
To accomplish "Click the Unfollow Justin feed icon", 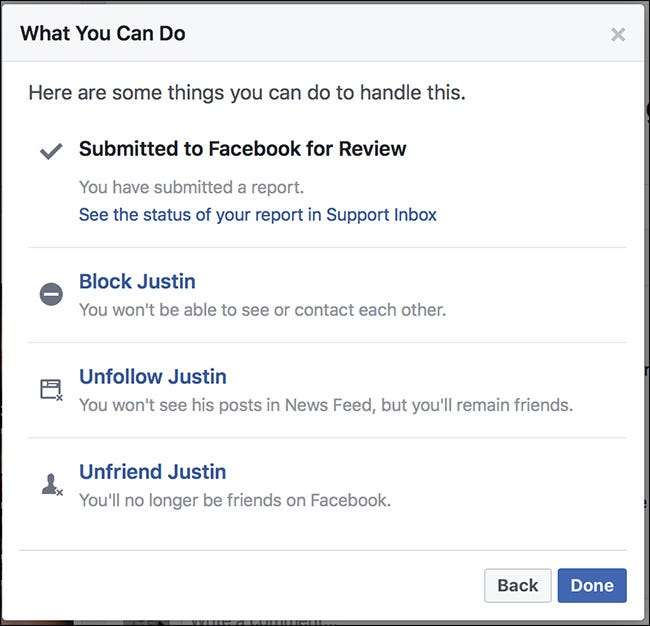I will click(x=51, y=390).
